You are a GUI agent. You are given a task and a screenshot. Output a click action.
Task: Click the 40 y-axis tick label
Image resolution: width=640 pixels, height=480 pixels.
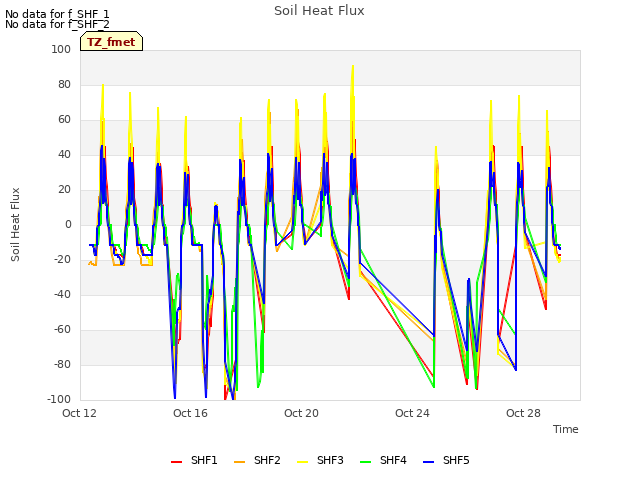coord(64,154)
